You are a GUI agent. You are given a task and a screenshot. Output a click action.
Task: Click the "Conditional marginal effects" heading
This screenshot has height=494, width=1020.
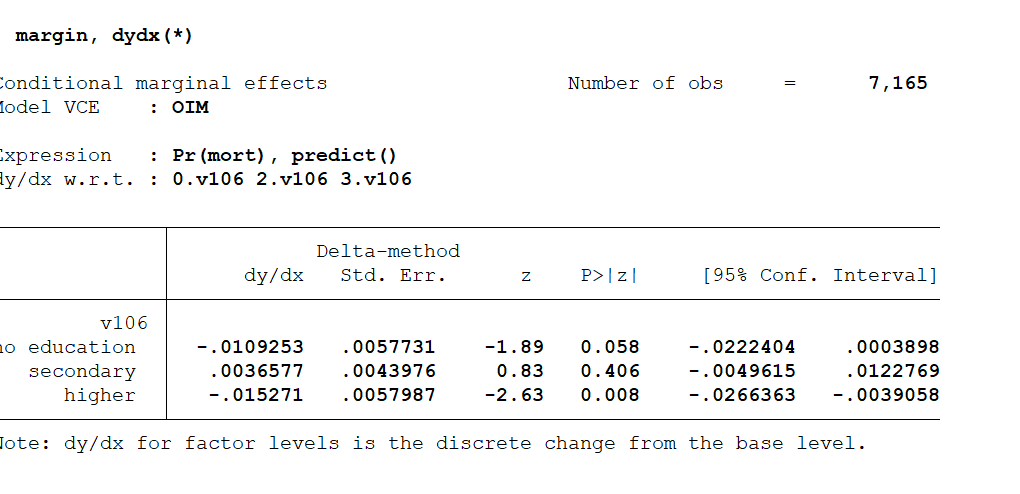[163, 83]
